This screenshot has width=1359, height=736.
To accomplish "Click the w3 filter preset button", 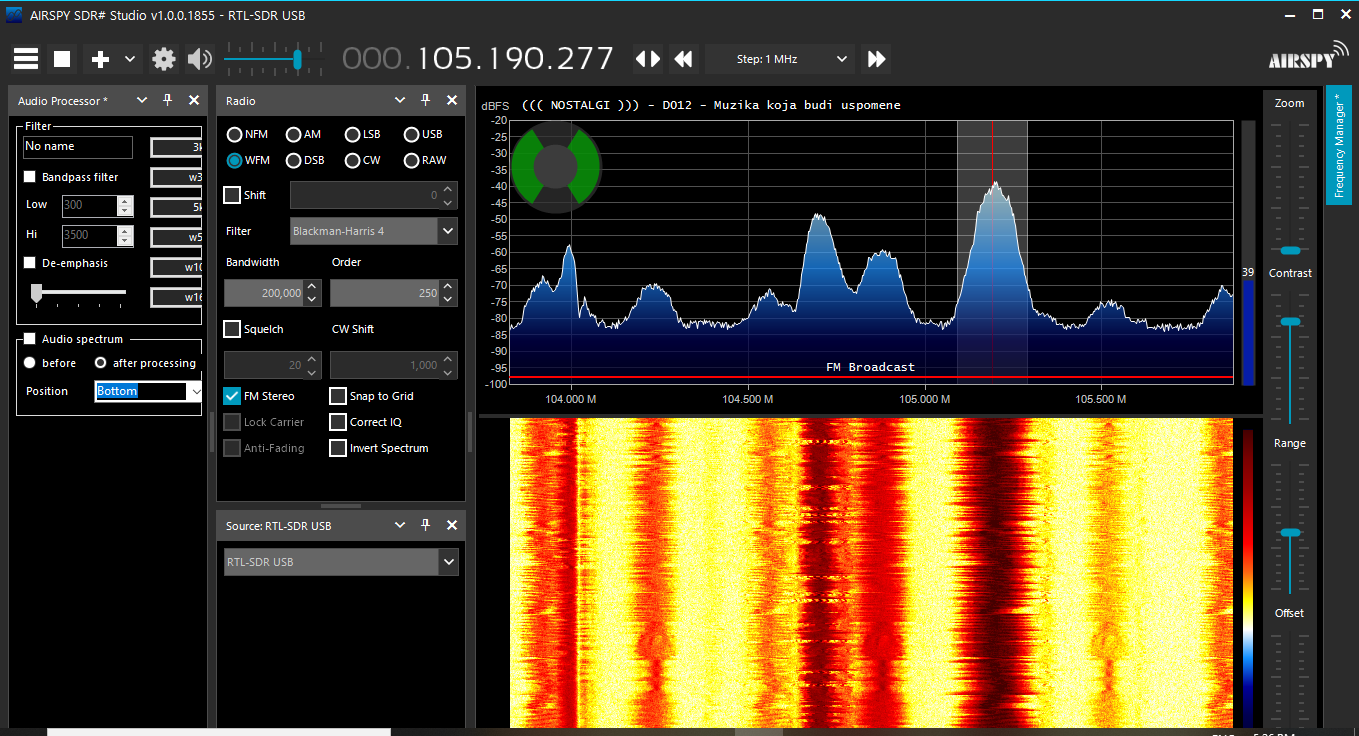I will (177, 178).
